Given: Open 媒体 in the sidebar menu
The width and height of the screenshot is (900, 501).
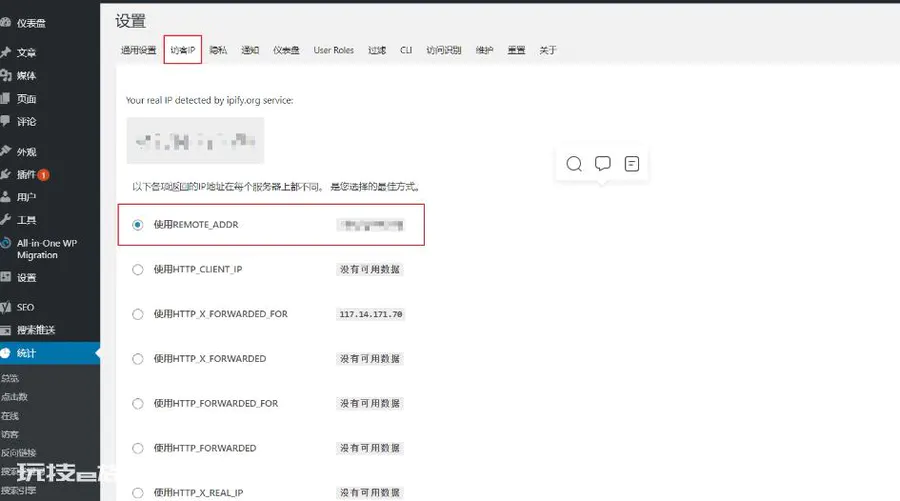Looking at the screenshot, I should (26, 75).
